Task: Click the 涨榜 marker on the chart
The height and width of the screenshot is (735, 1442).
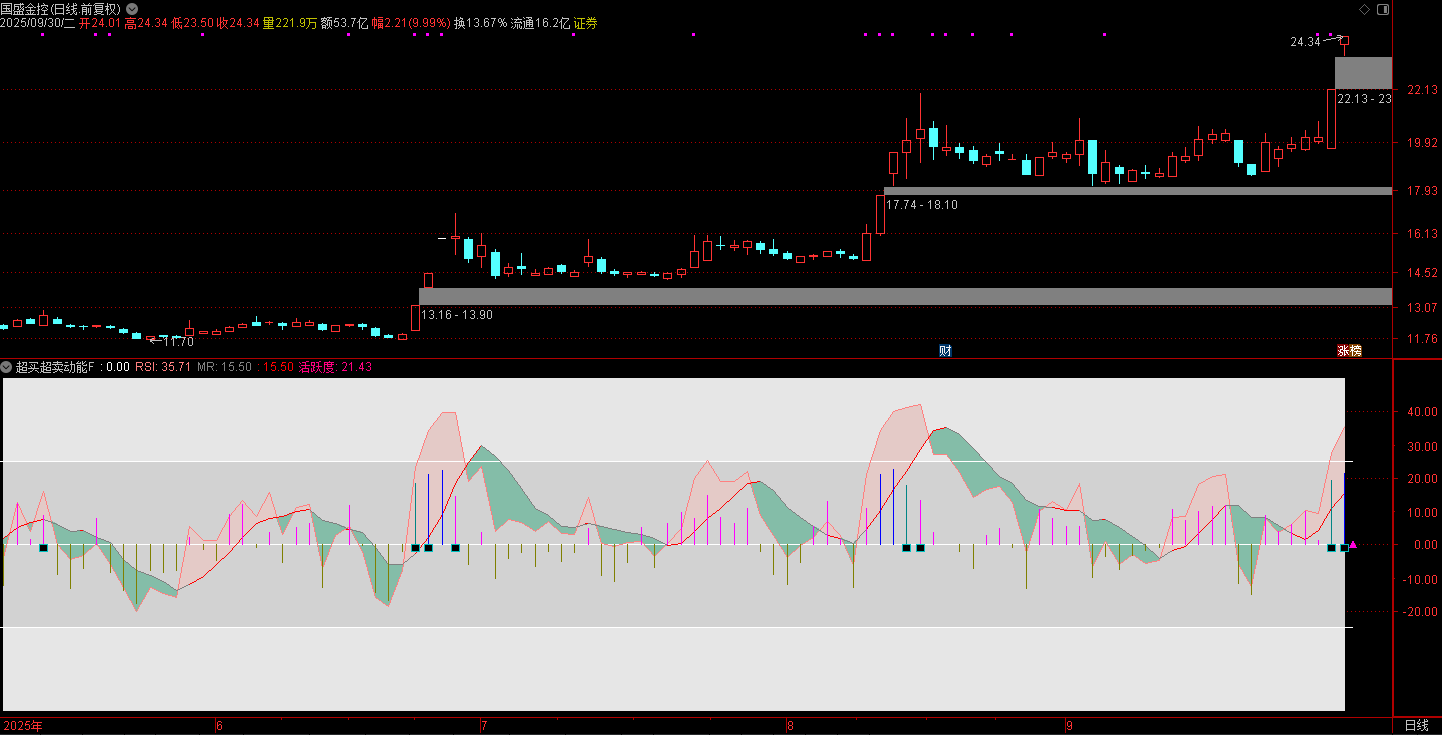Action: [x=1350, y=350]
